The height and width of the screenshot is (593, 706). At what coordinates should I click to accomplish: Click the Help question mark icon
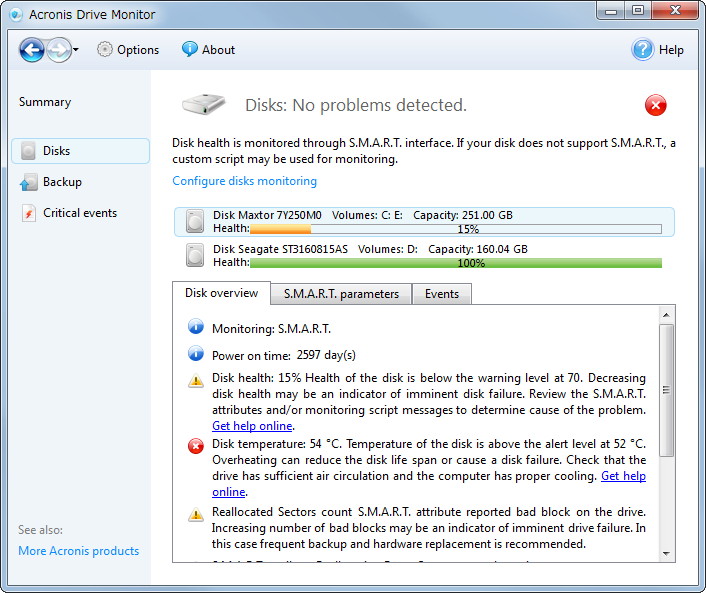point(643,50)
